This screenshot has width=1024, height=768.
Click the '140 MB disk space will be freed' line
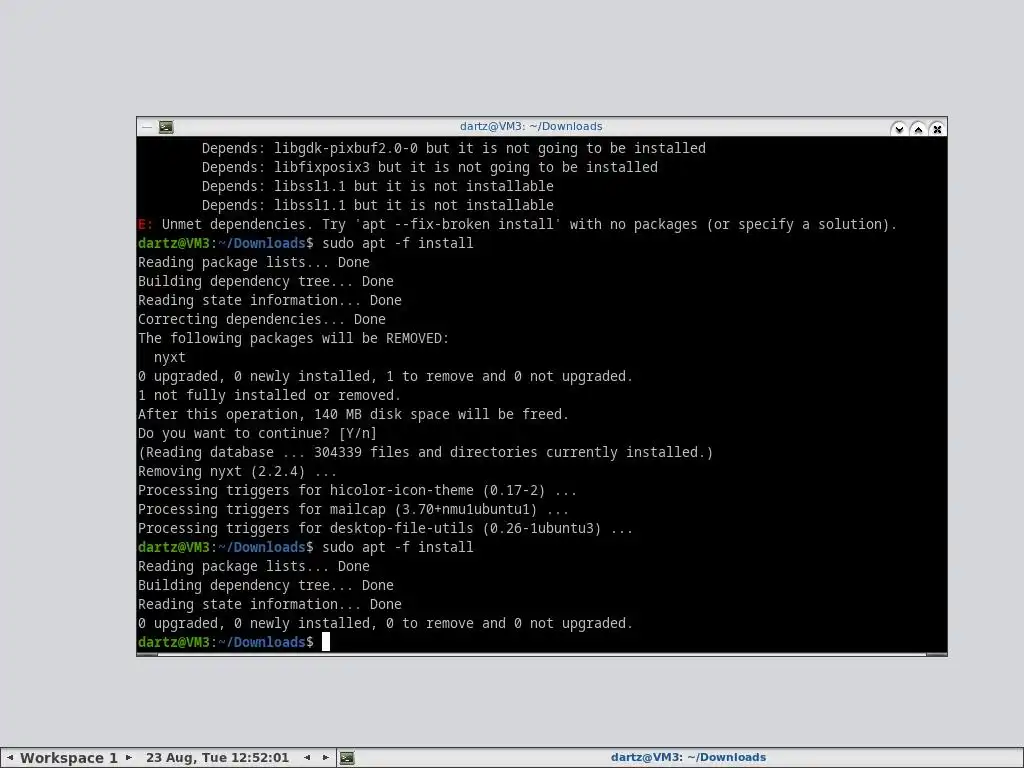(x=353, y=414)
